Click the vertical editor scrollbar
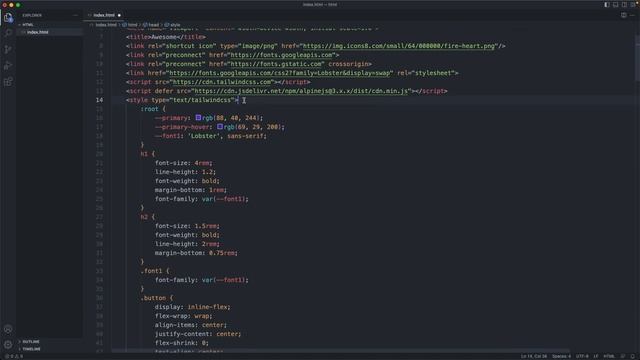This screenshot has width=640, height=360. point(637,57)
